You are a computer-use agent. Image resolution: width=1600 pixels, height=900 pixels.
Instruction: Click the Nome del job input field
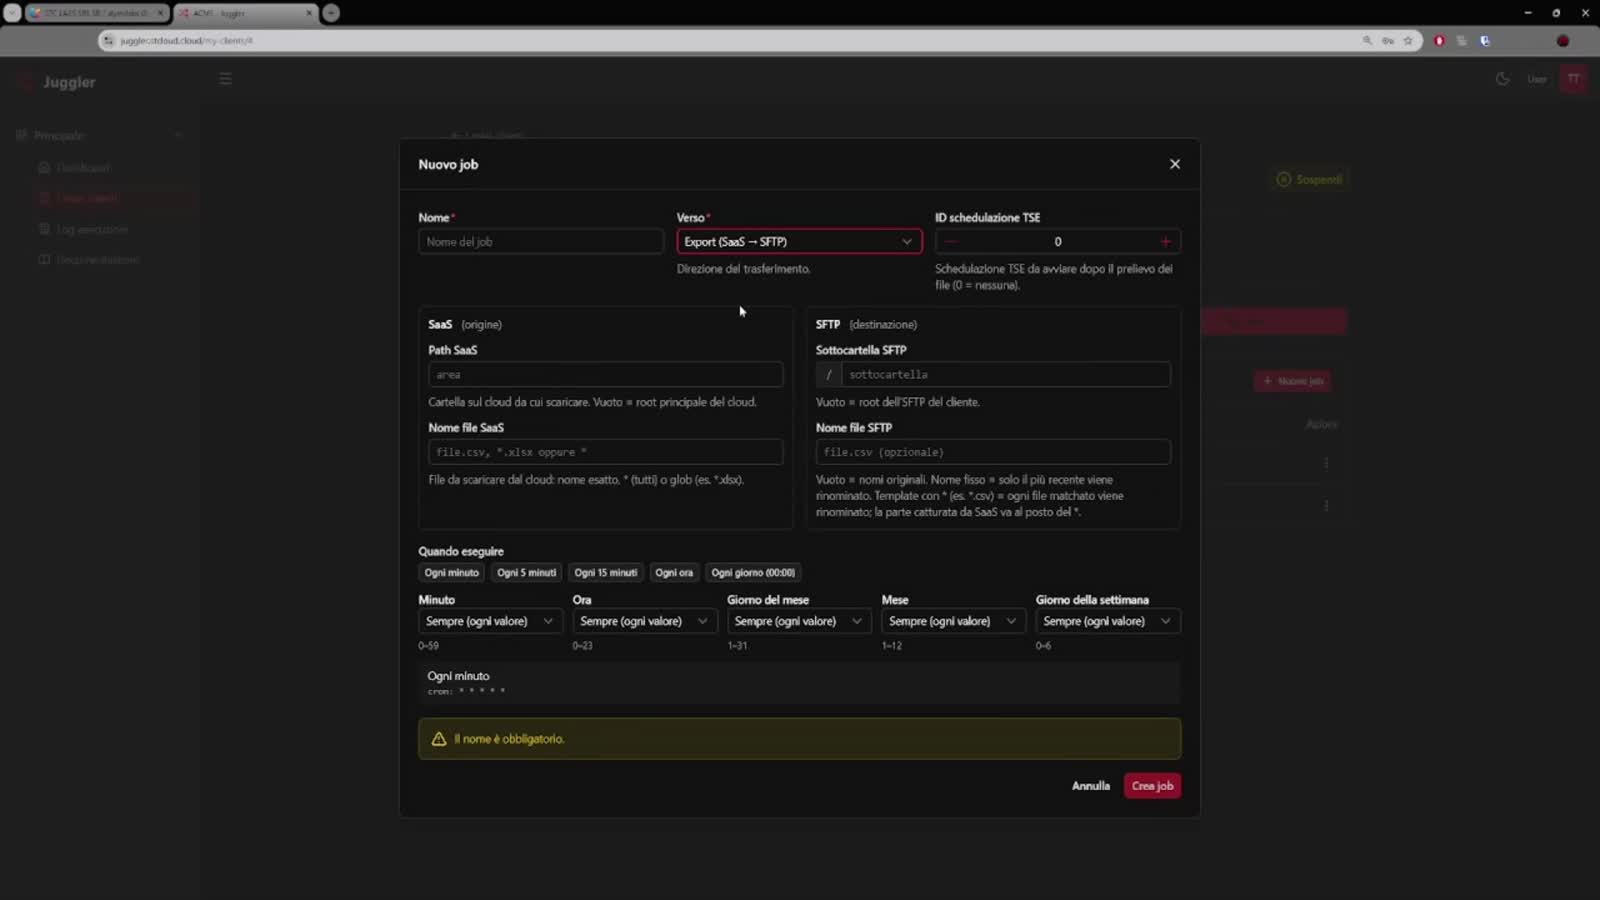coord(541,242)
